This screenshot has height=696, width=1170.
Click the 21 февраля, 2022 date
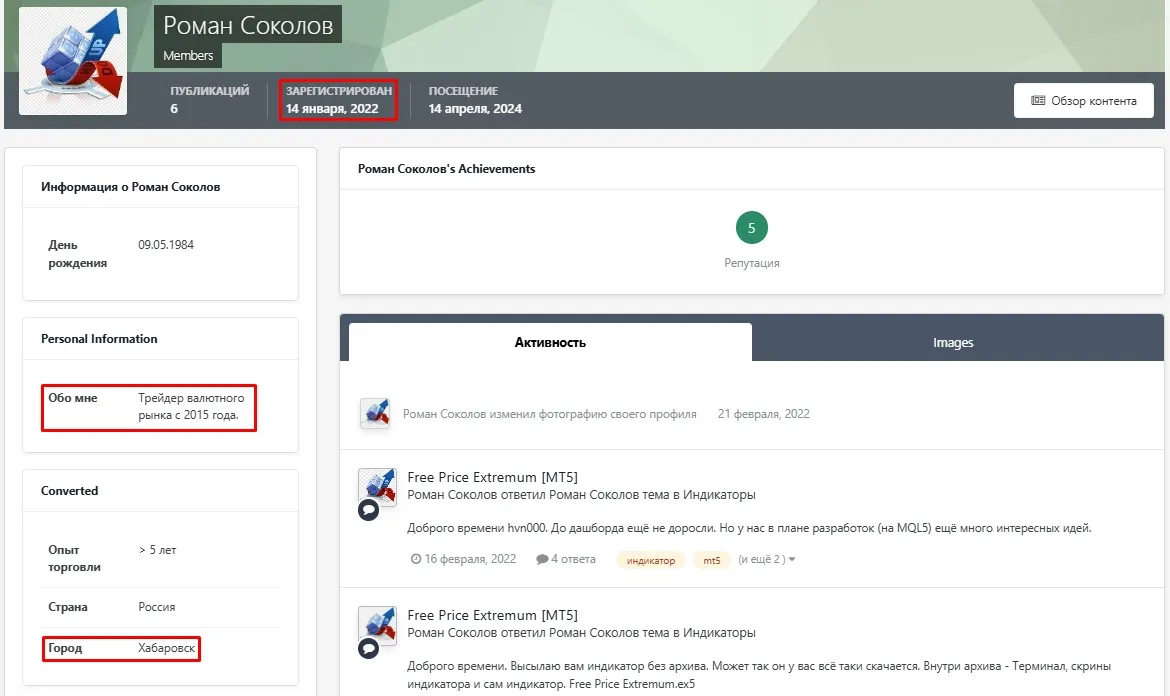coord(763,414)
